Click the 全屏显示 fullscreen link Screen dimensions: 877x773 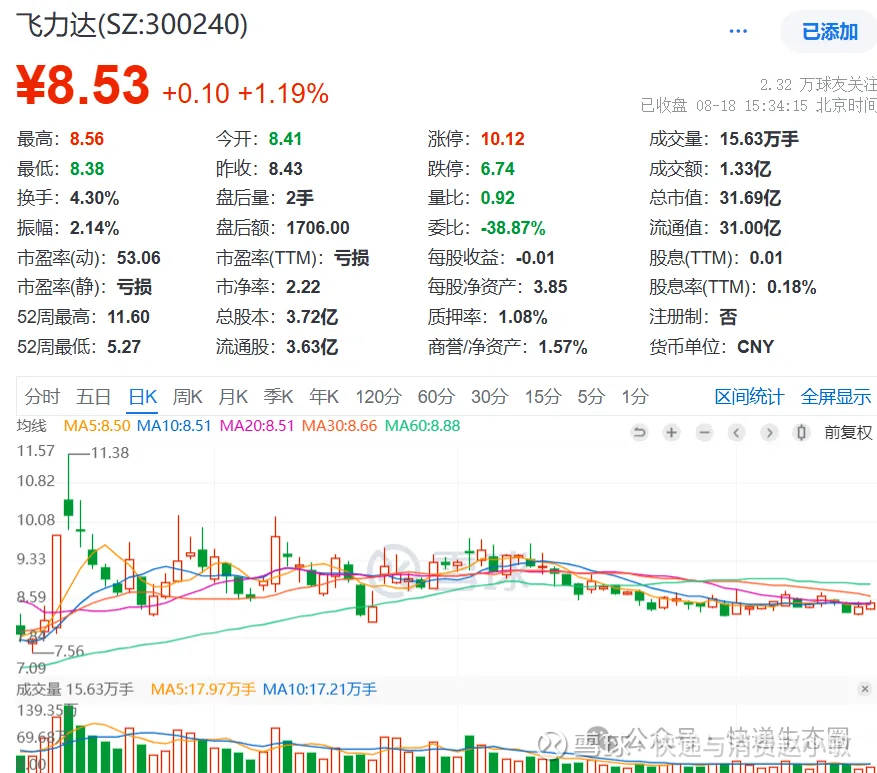[836, 397]
